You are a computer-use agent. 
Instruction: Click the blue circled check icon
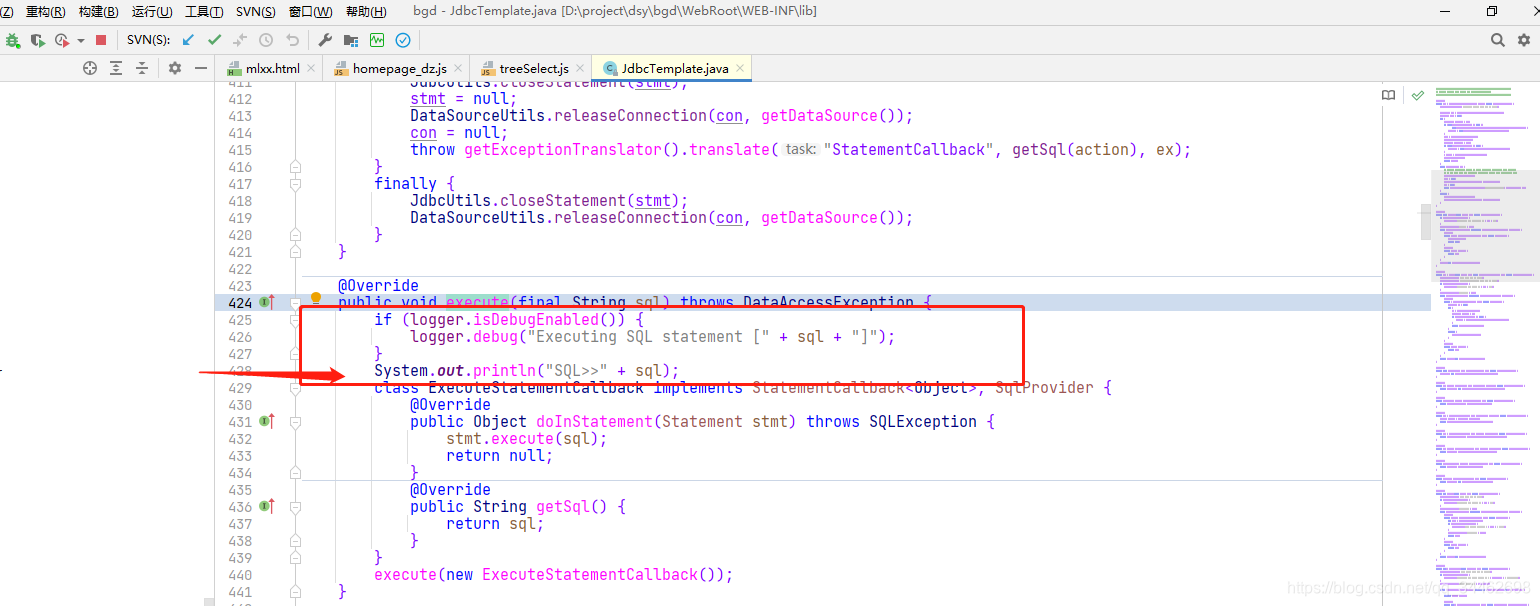pyautogui.click(x=403, y=40)
